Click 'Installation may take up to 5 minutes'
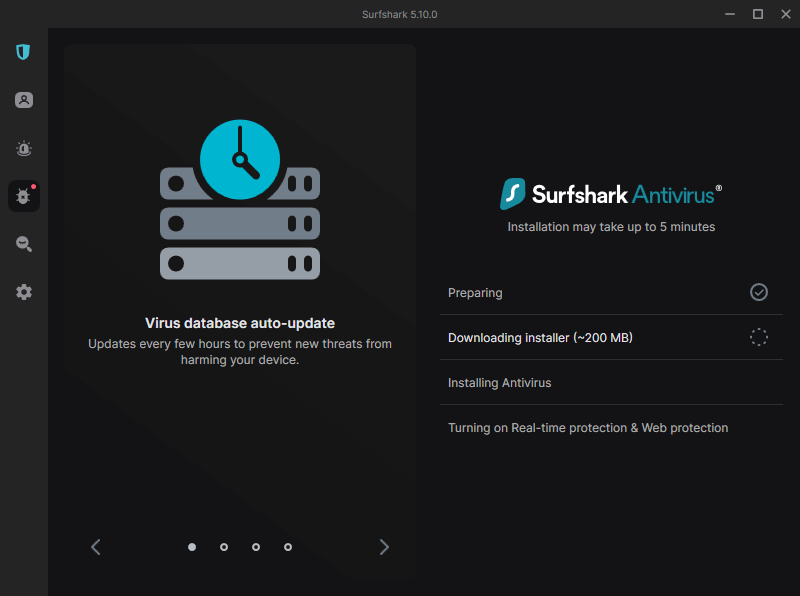 point(611,227)
